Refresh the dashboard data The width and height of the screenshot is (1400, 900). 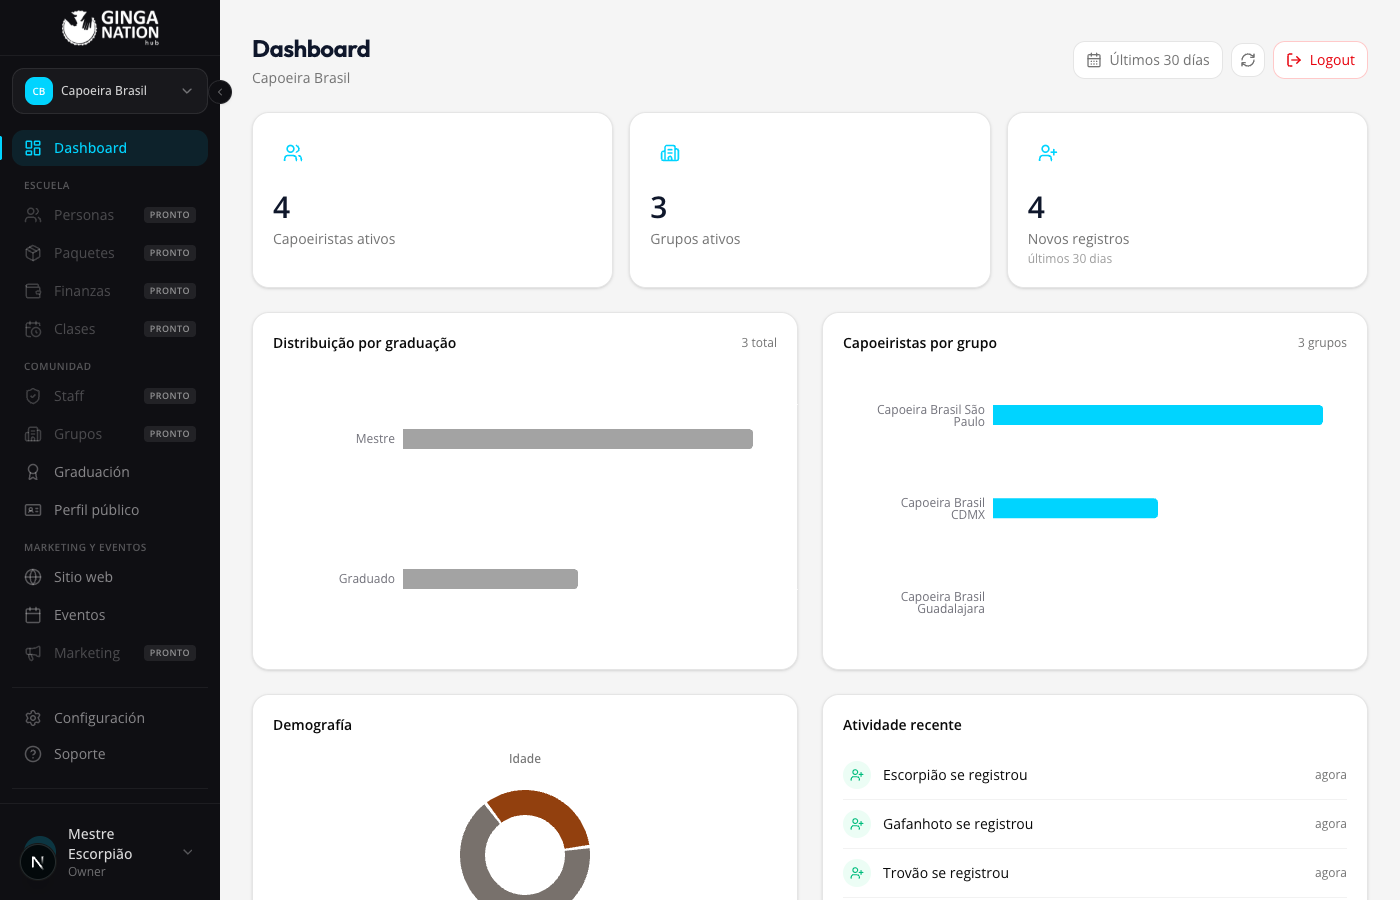tap(1248, 60)
